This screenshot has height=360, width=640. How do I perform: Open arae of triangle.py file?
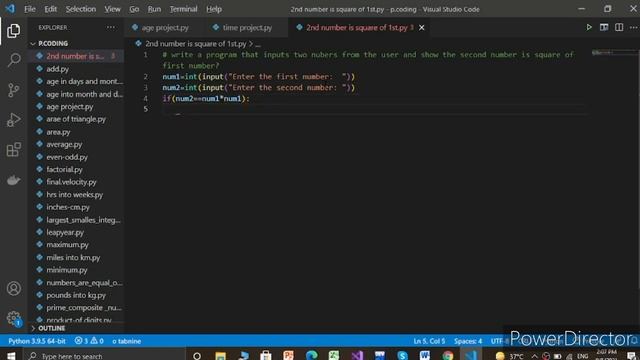[76, 119]
